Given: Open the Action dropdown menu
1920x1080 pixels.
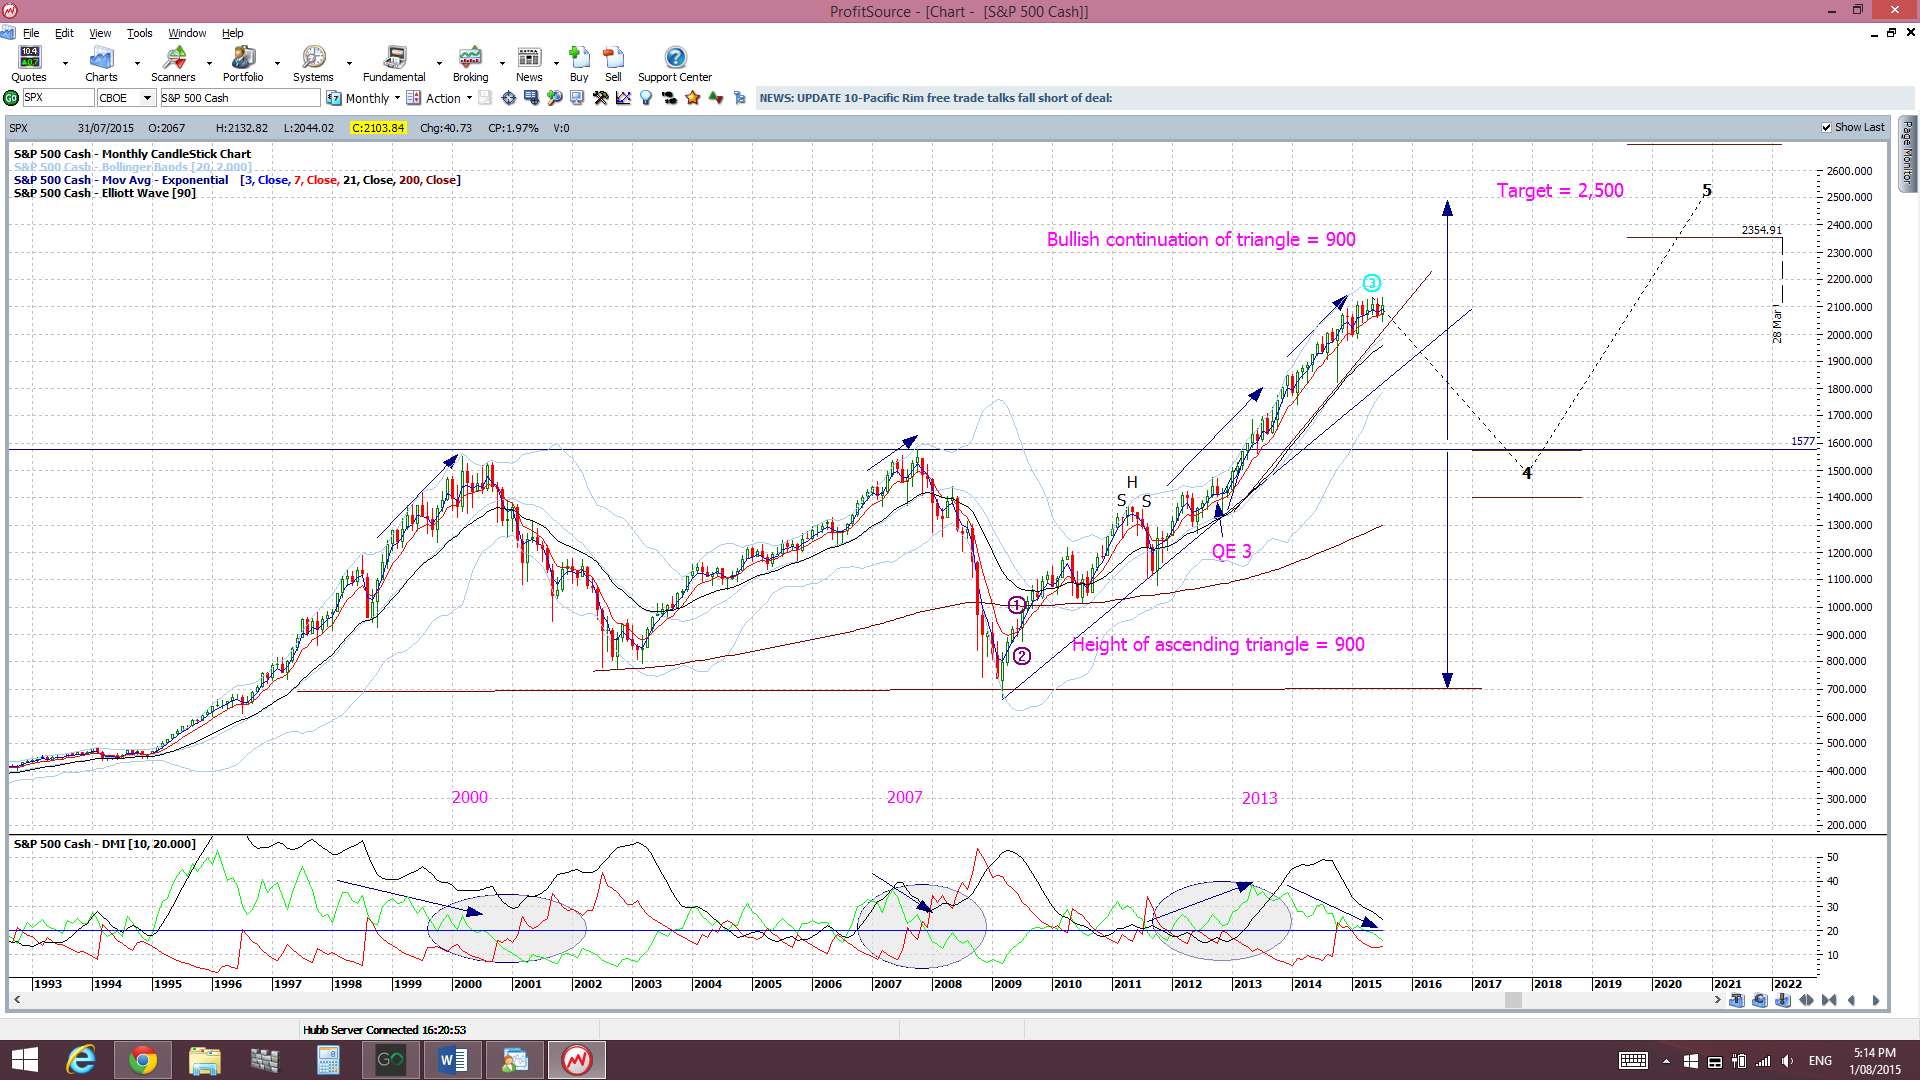Looking at the screenshot, I should coord(439,98).
